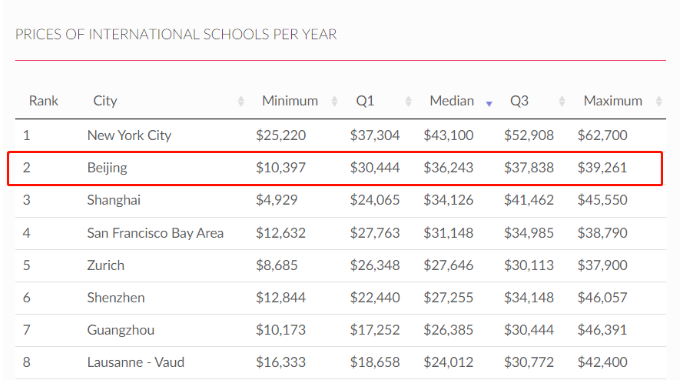Click San Francisco Bay Area entry
681x389 pixels.
tap(155, 233)
